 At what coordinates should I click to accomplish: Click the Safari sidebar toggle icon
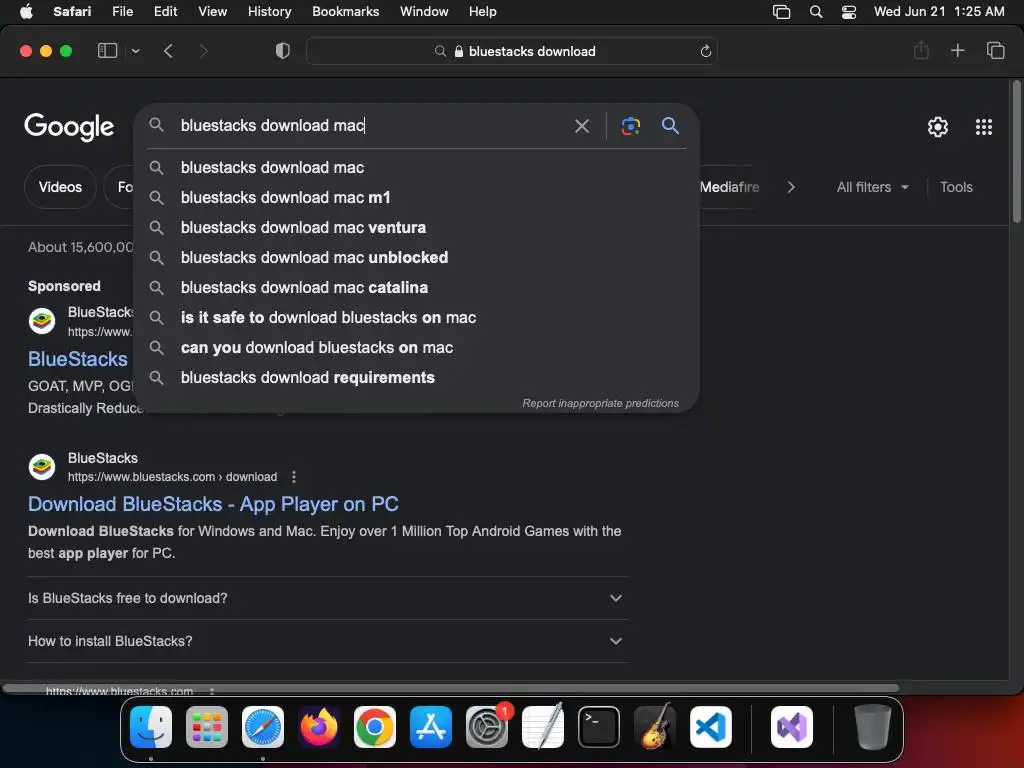107,51
